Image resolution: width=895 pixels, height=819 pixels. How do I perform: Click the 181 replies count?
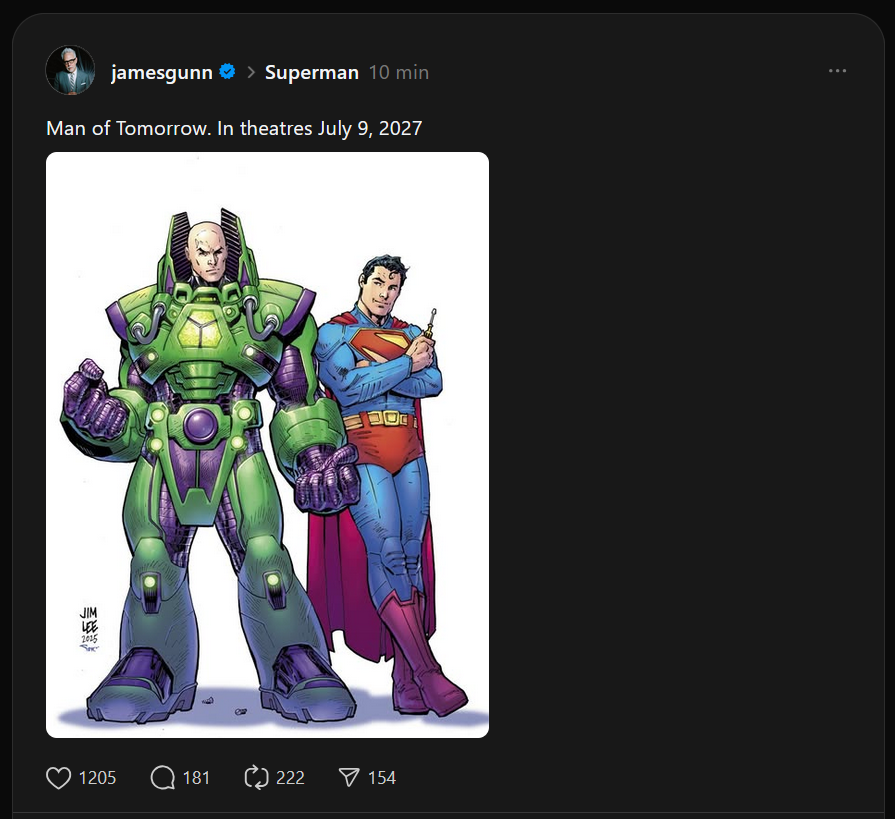pyautogui.click(x=196, y=777)
